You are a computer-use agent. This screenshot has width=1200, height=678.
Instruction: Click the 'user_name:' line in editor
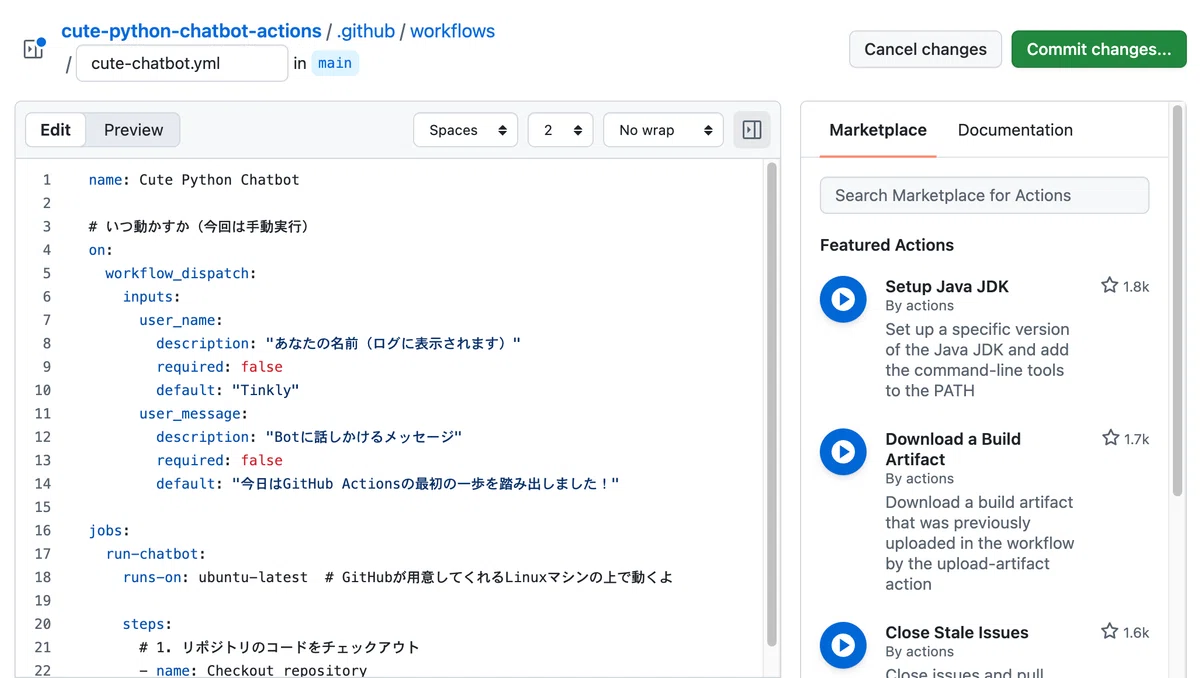[181, 320]
